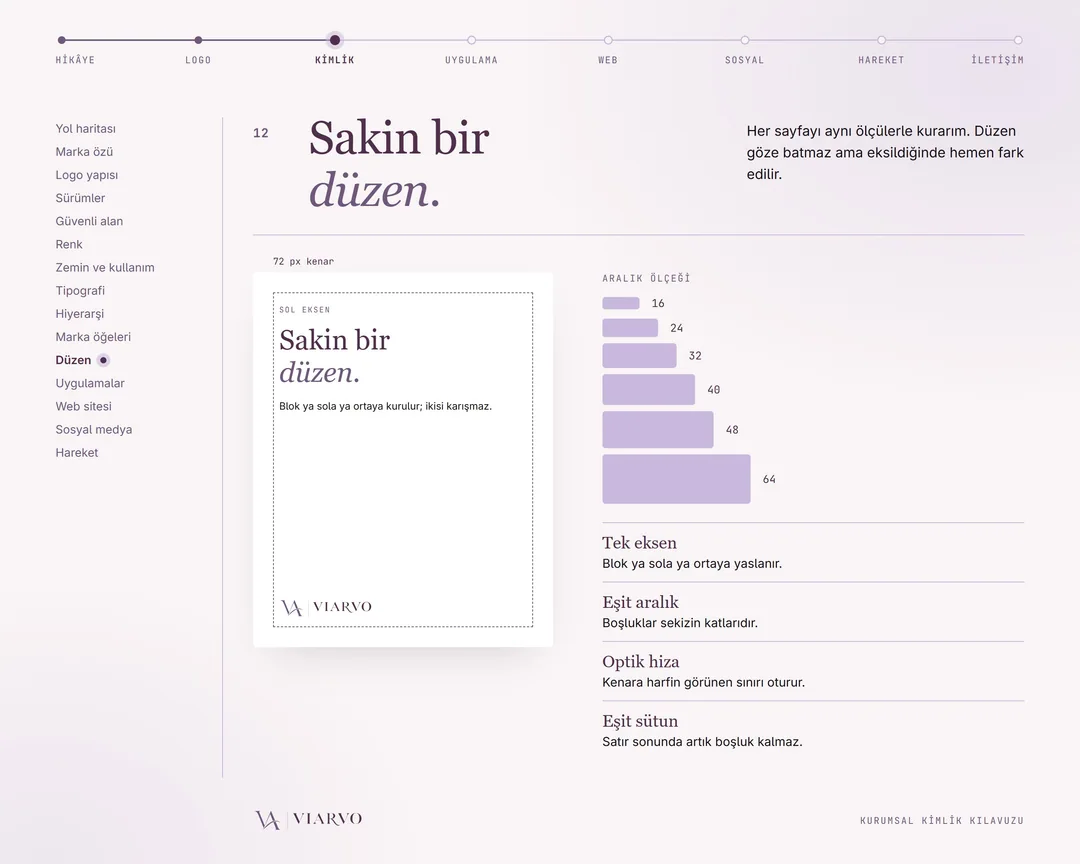Select Hiyerarşi in the sidebar

tap(79, 313)
